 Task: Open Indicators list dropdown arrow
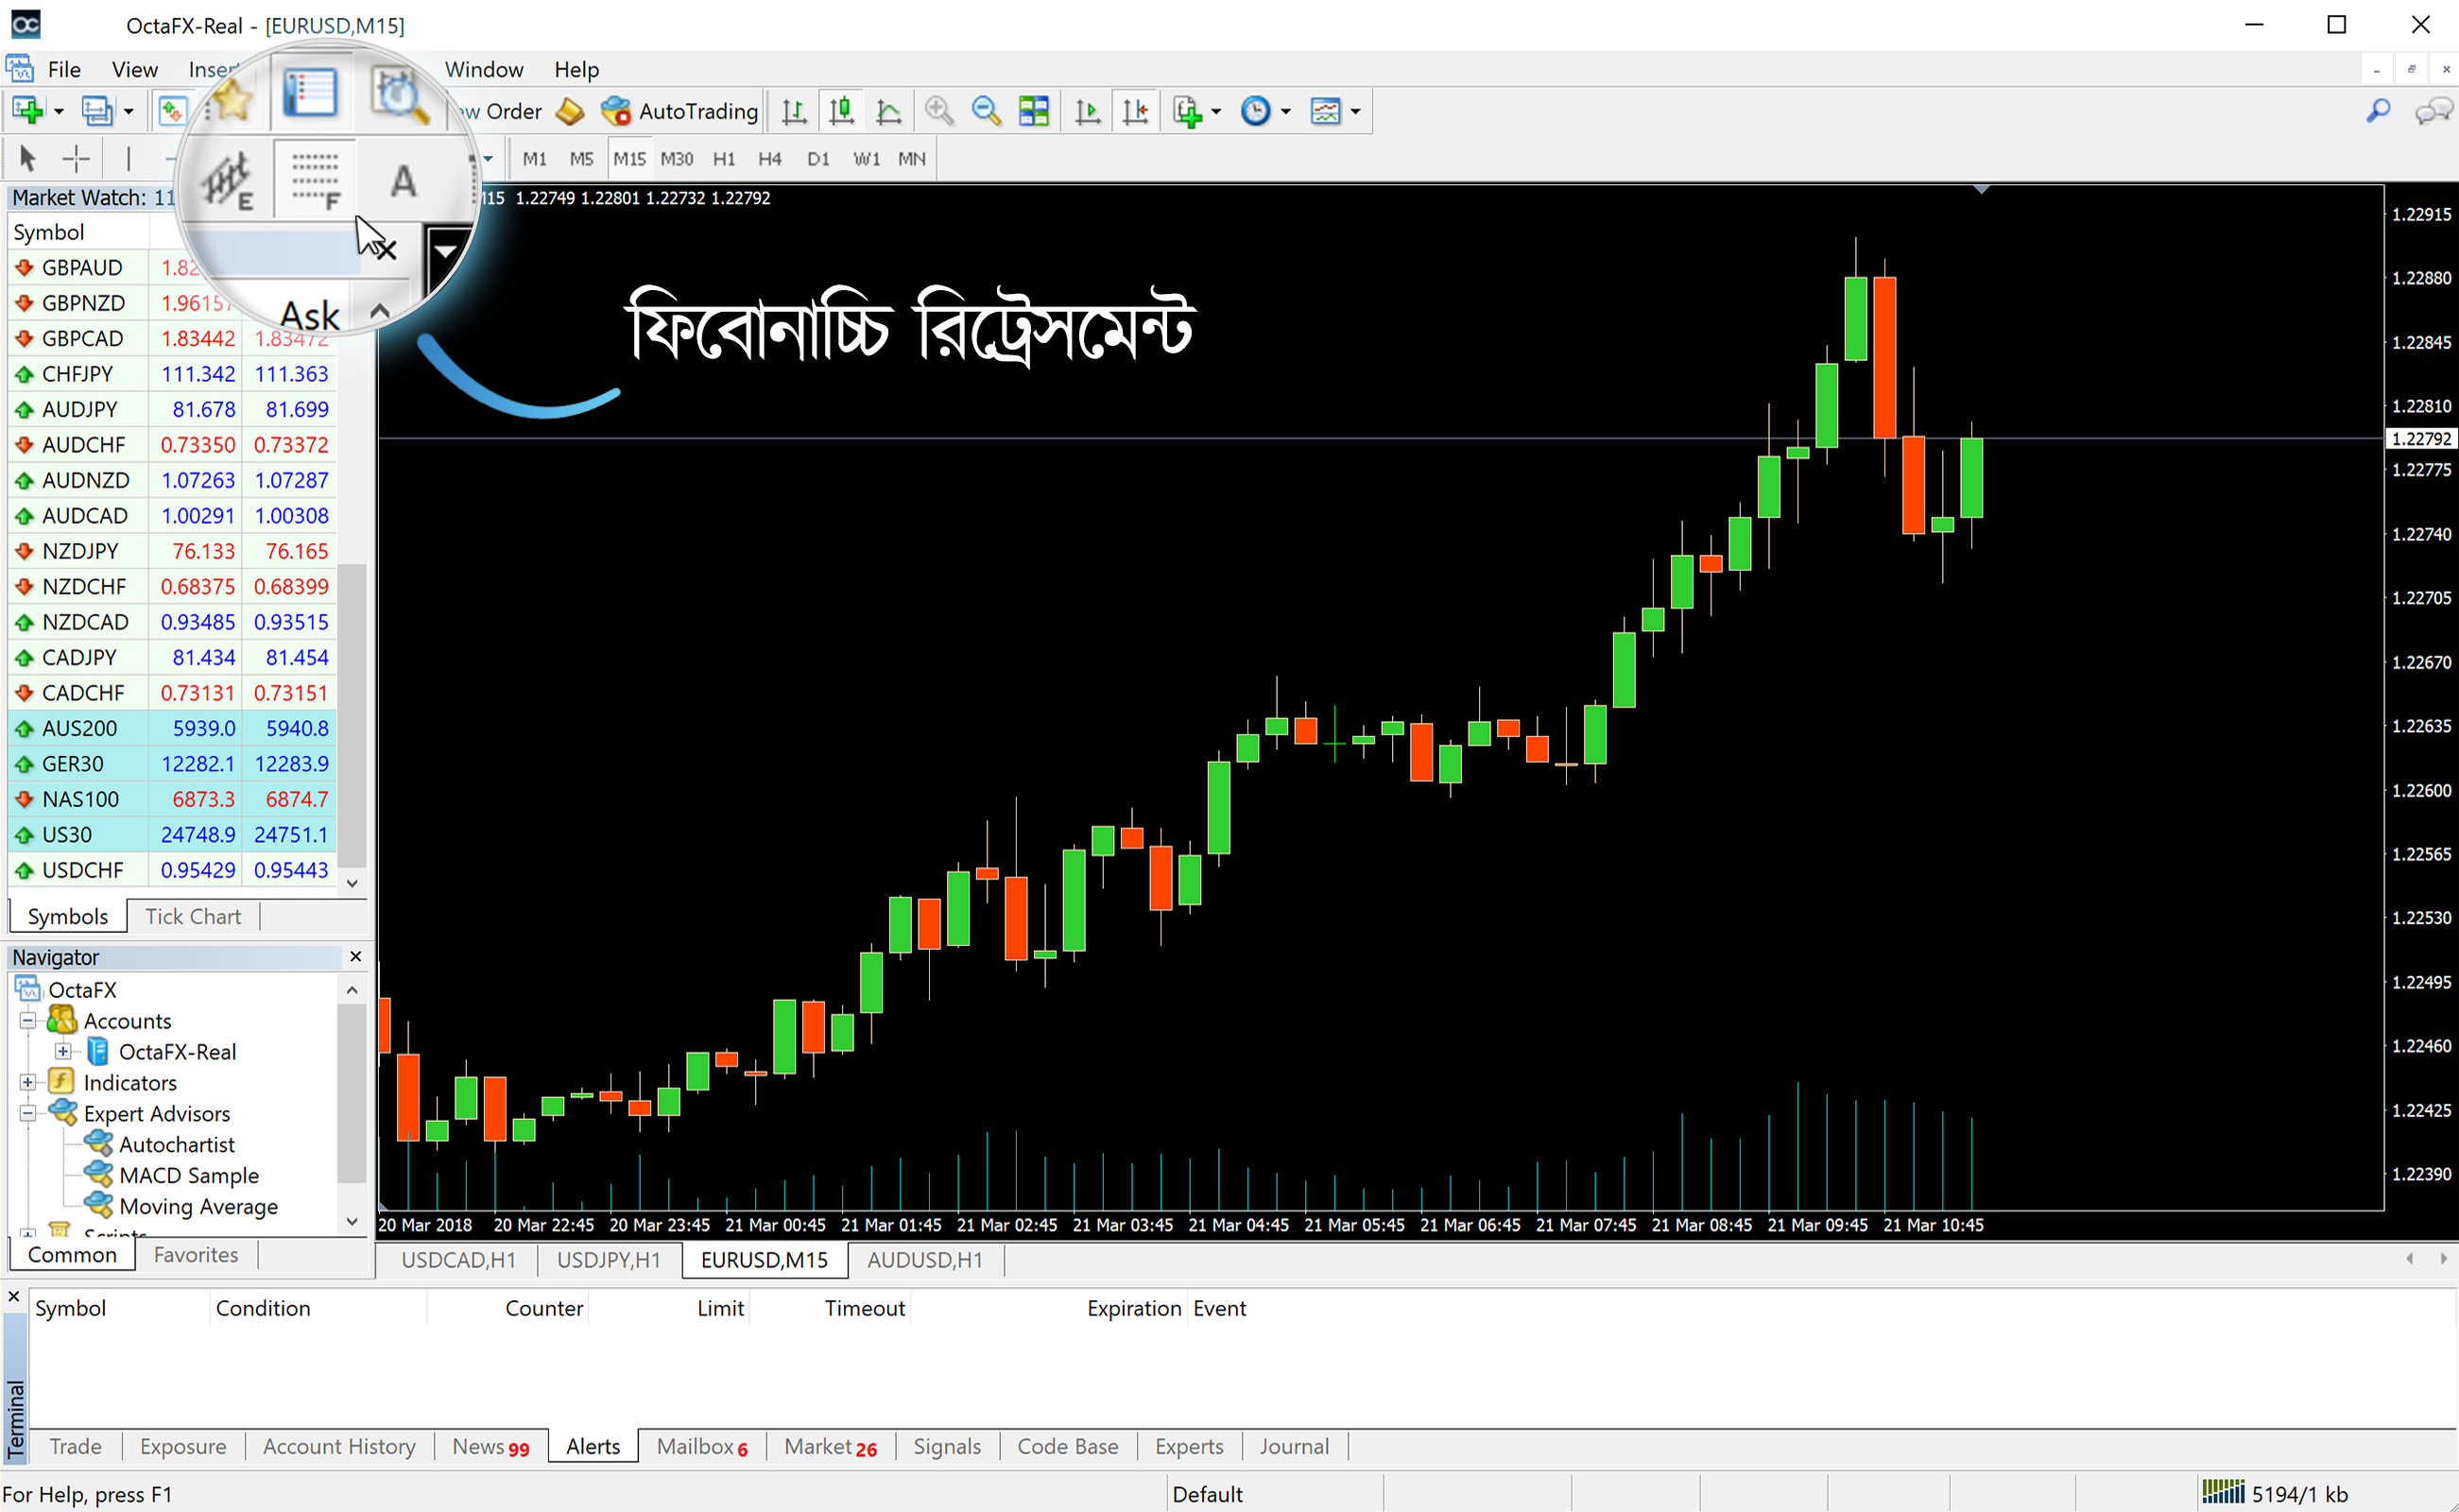click(1216, 111)
